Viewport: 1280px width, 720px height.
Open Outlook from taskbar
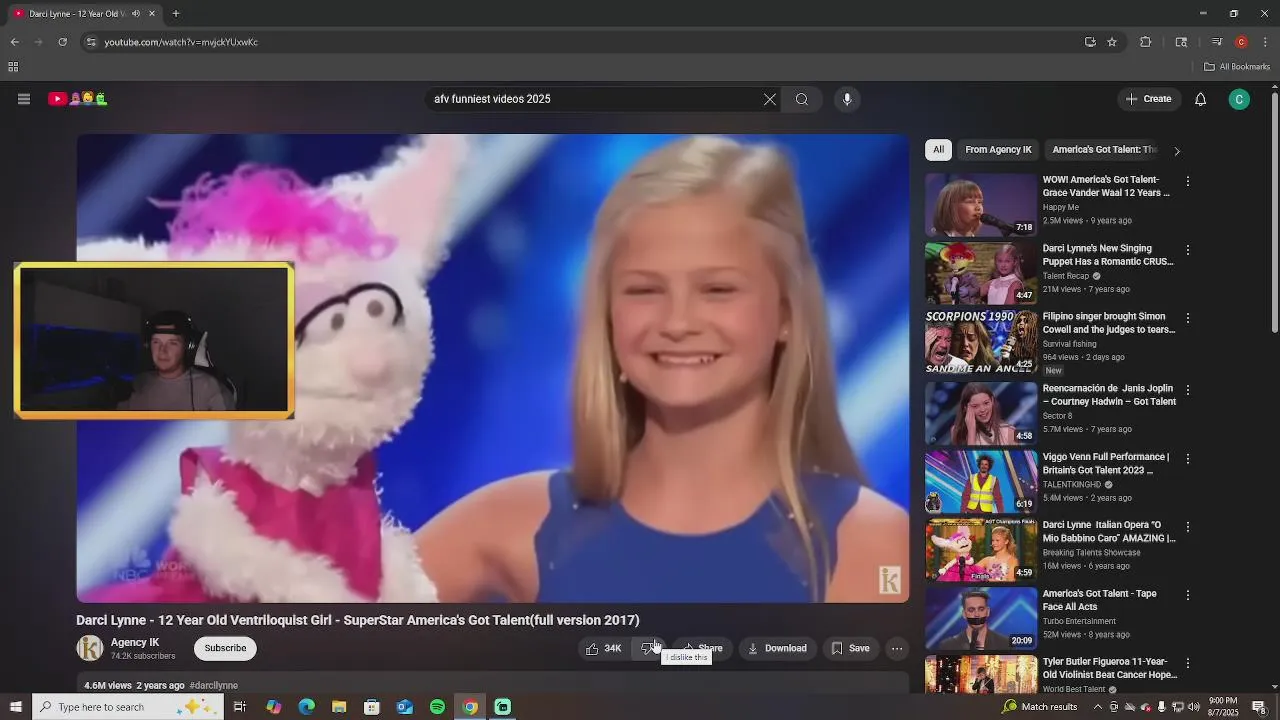[x=404, y=707]
